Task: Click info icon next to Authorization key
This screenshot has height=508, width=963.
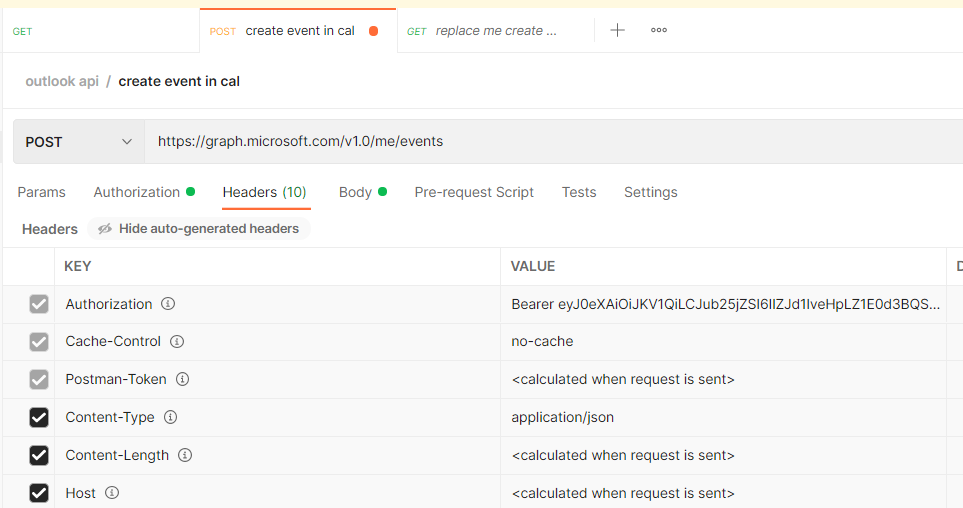Action: click(x=168, y=303)
